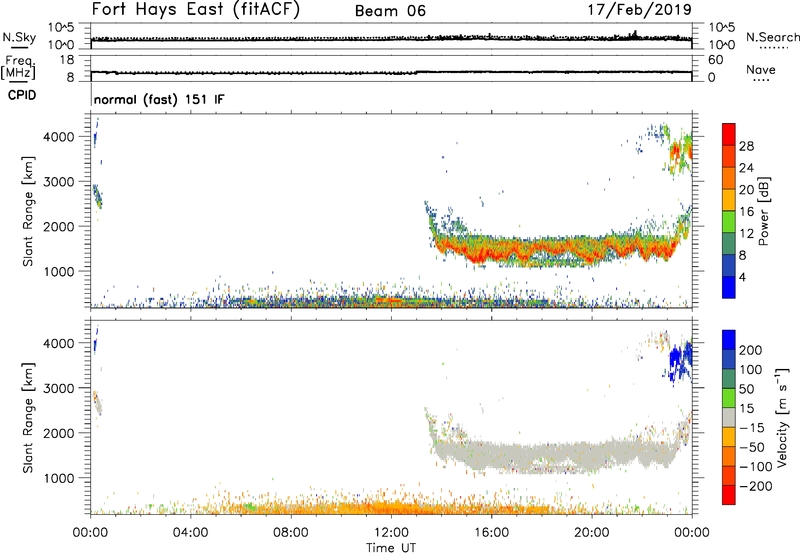
Task: Select the Time UT axis title
Action: tap(391, 548)
